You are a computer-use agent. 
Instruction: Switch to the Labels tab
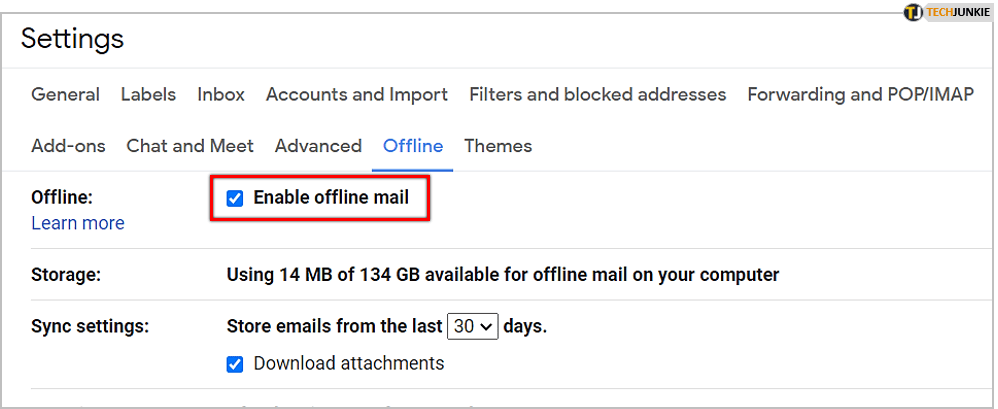tap(148, 95)
